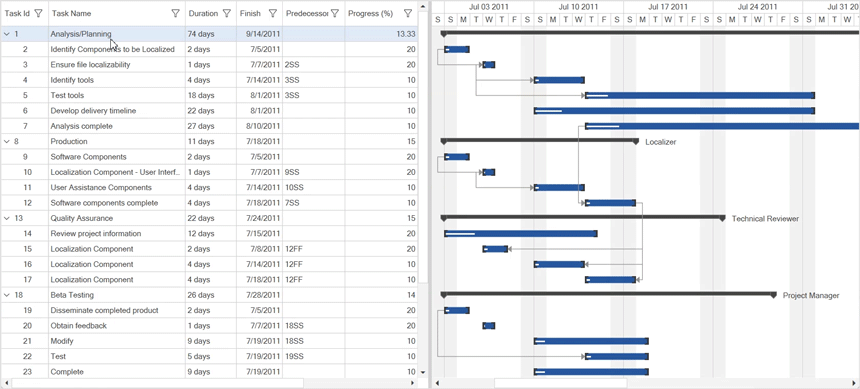Select Software components complete task bar
The width and height of the screenshot is (860, 389).
610,203
